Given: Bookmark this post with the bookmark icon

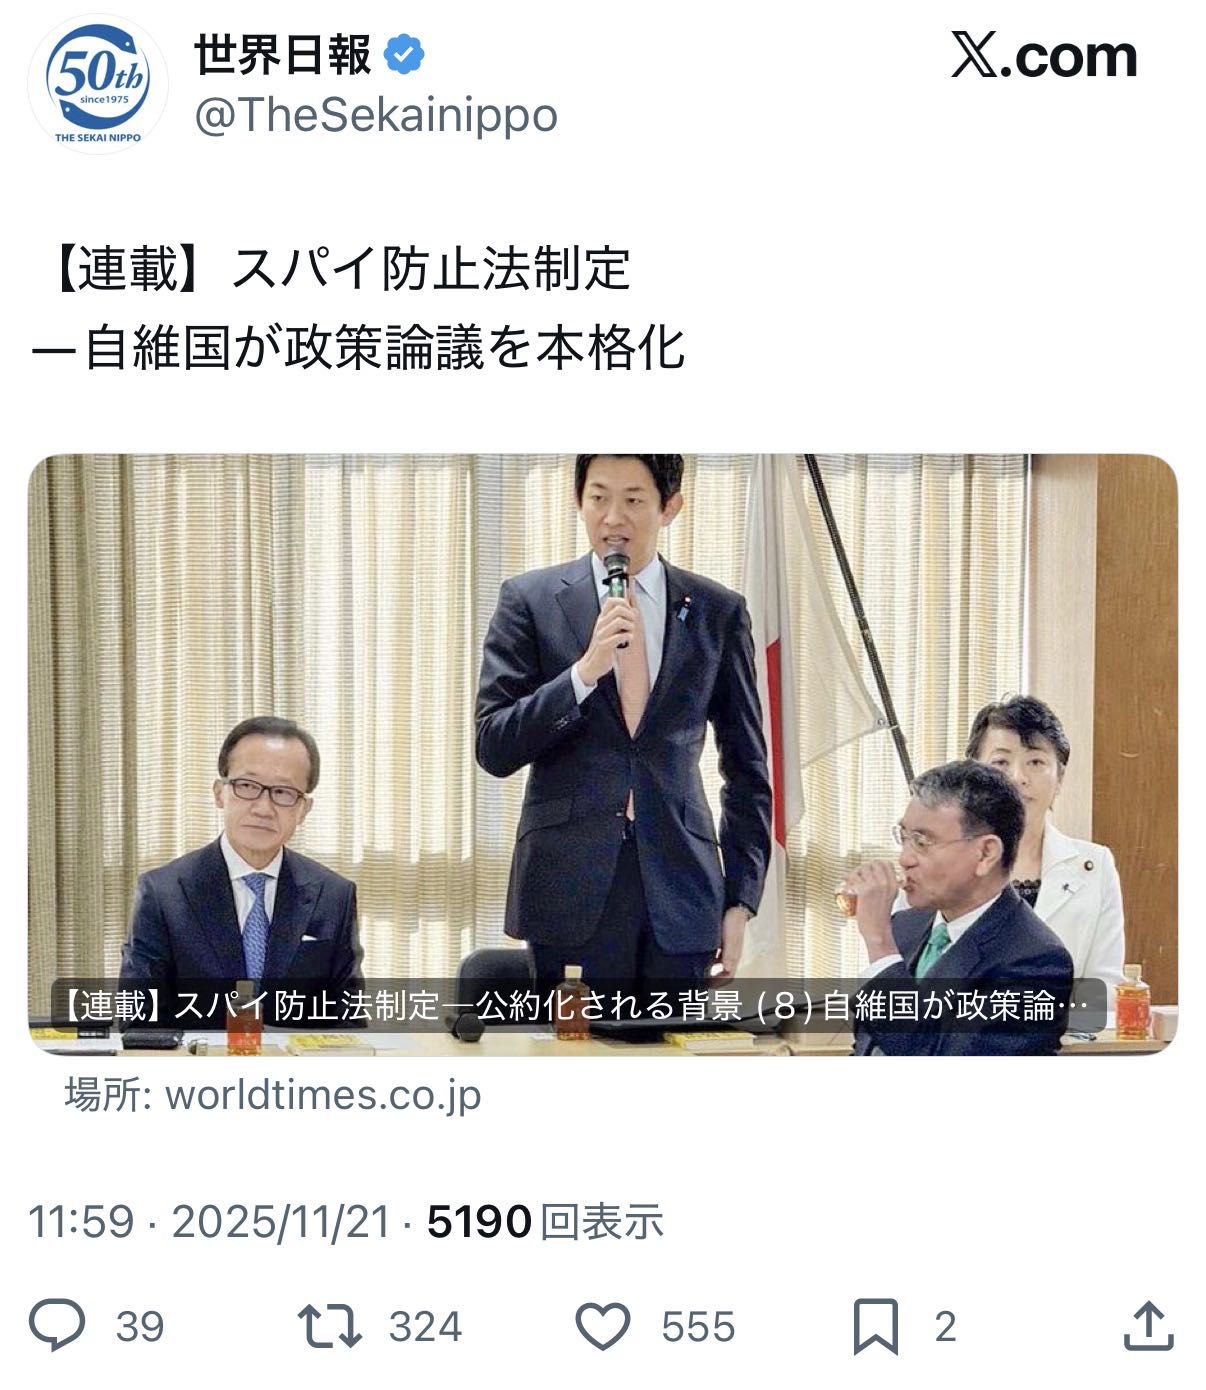Looking at the screenshot, I should tap(876, 1327).
